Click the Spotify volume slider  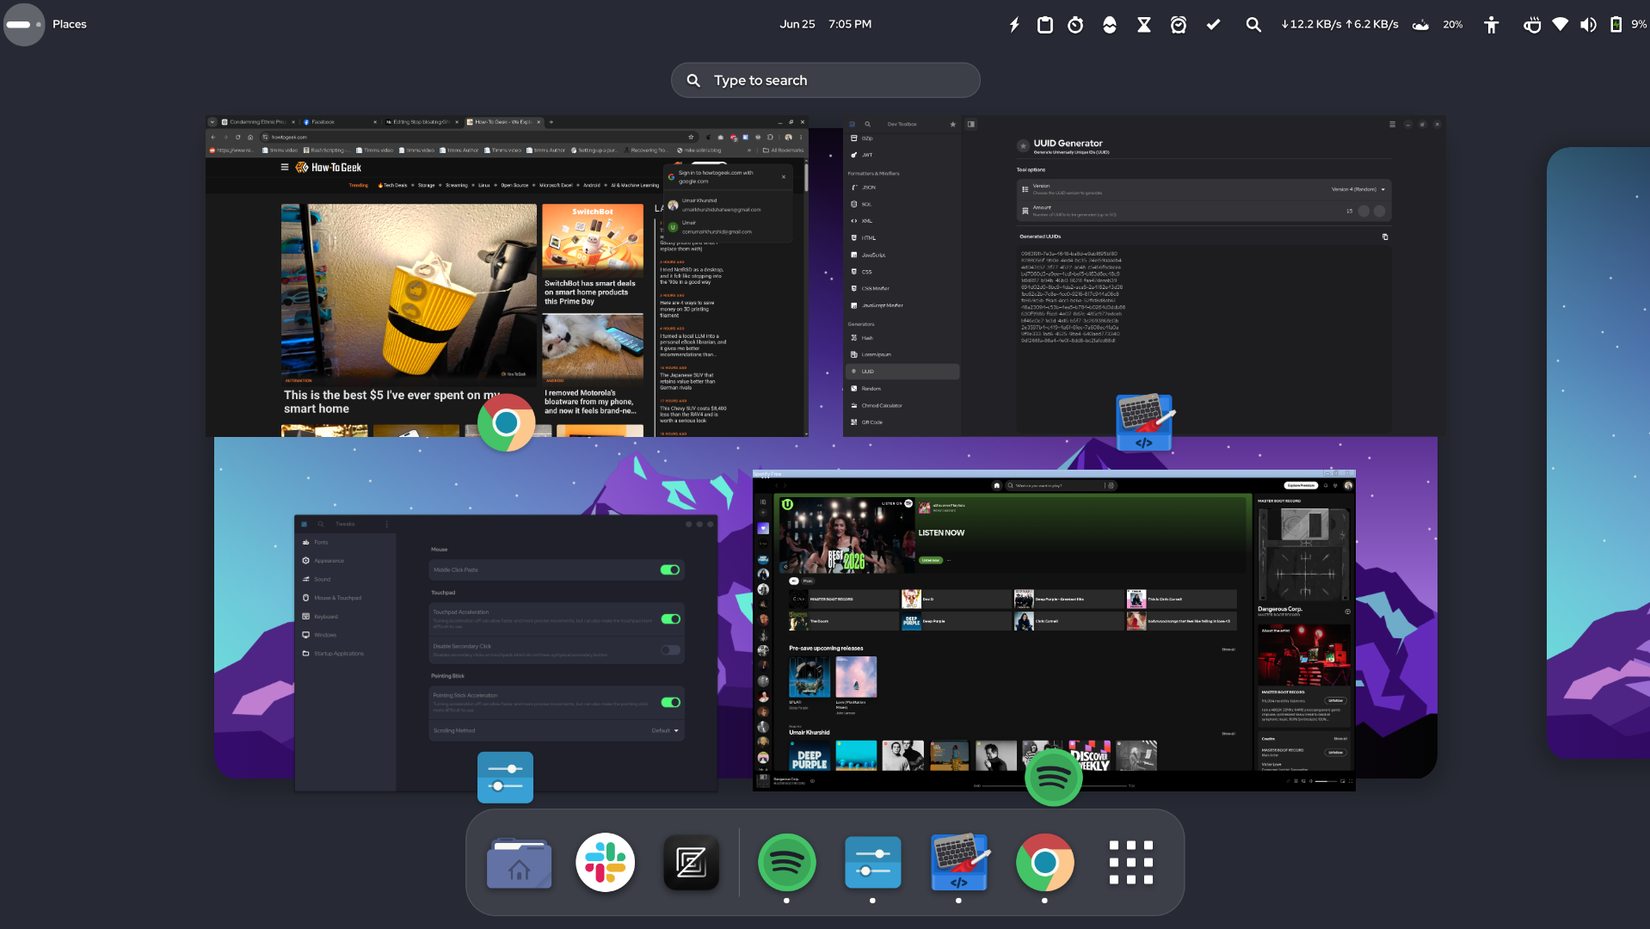[x=1326, y=781]
